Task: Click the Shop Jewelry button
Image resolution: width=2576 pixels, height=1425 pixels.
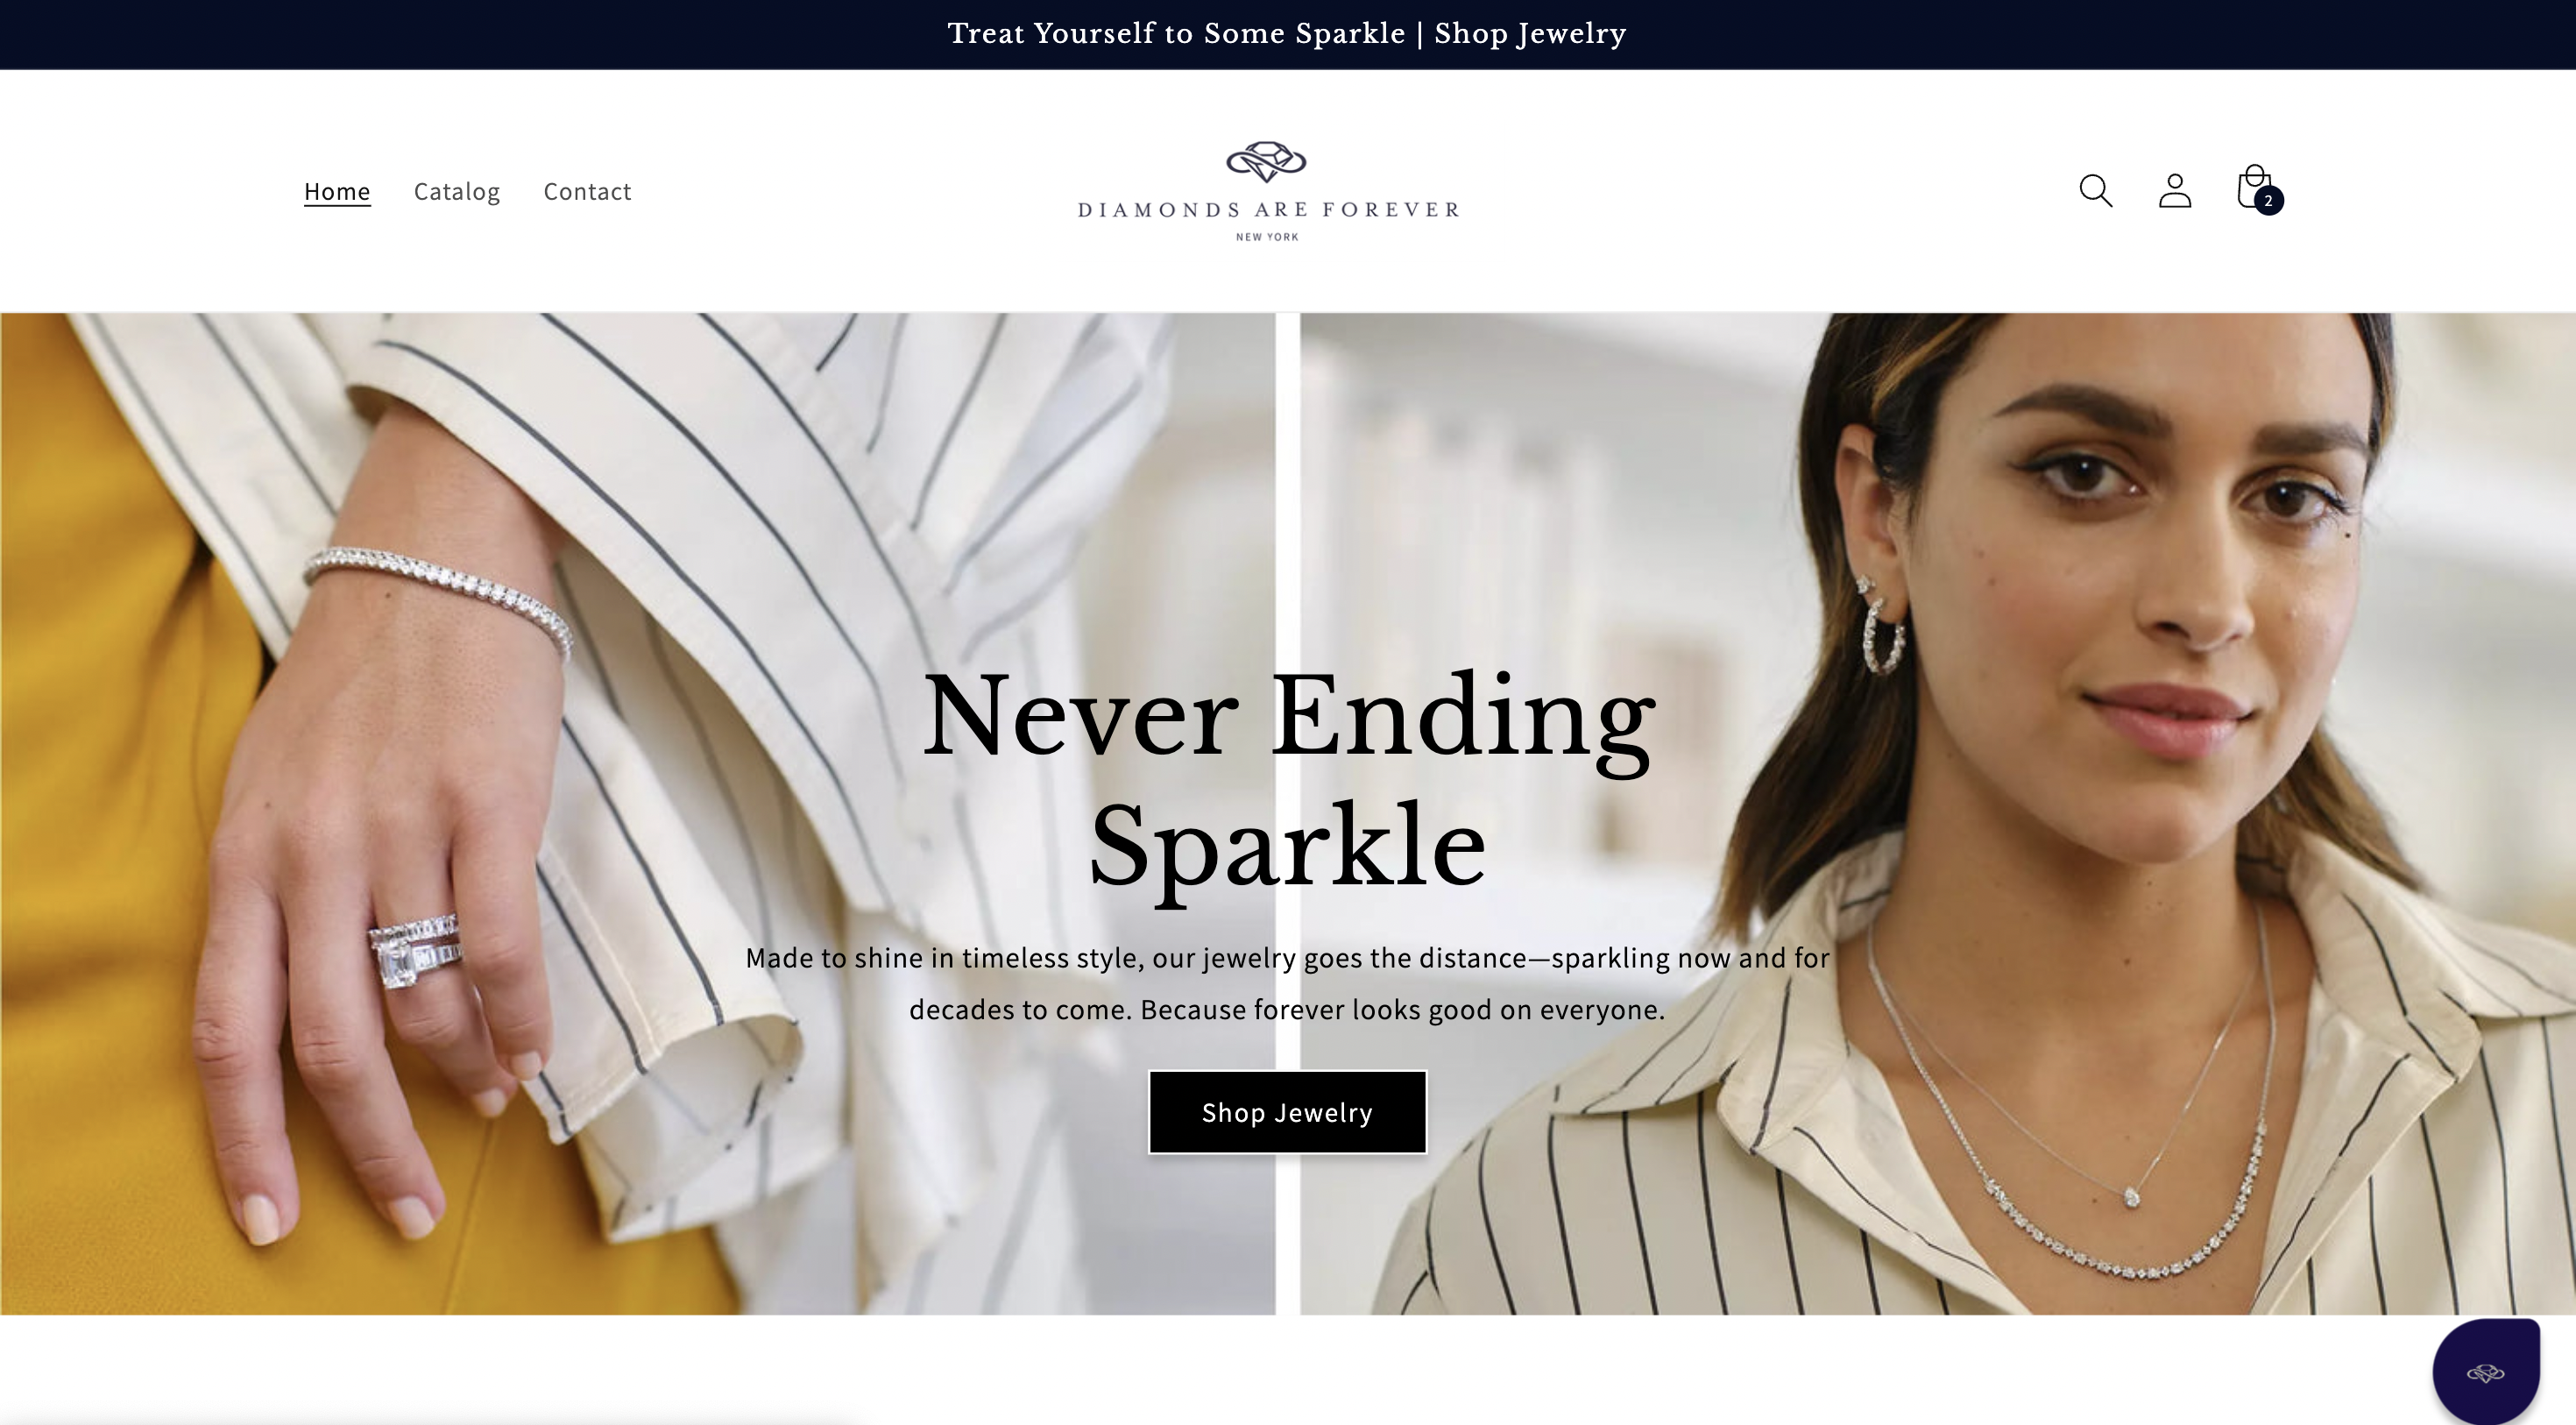Action: coord(1287,1112)
